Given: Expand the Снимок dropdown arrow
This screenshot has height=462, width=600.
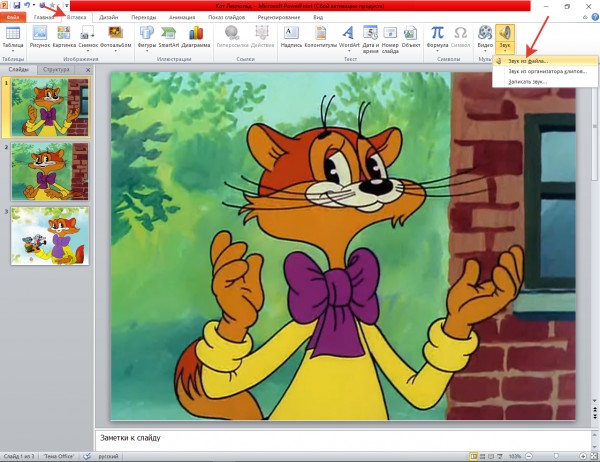Looking at the screenshot, I should coord(88,51).
